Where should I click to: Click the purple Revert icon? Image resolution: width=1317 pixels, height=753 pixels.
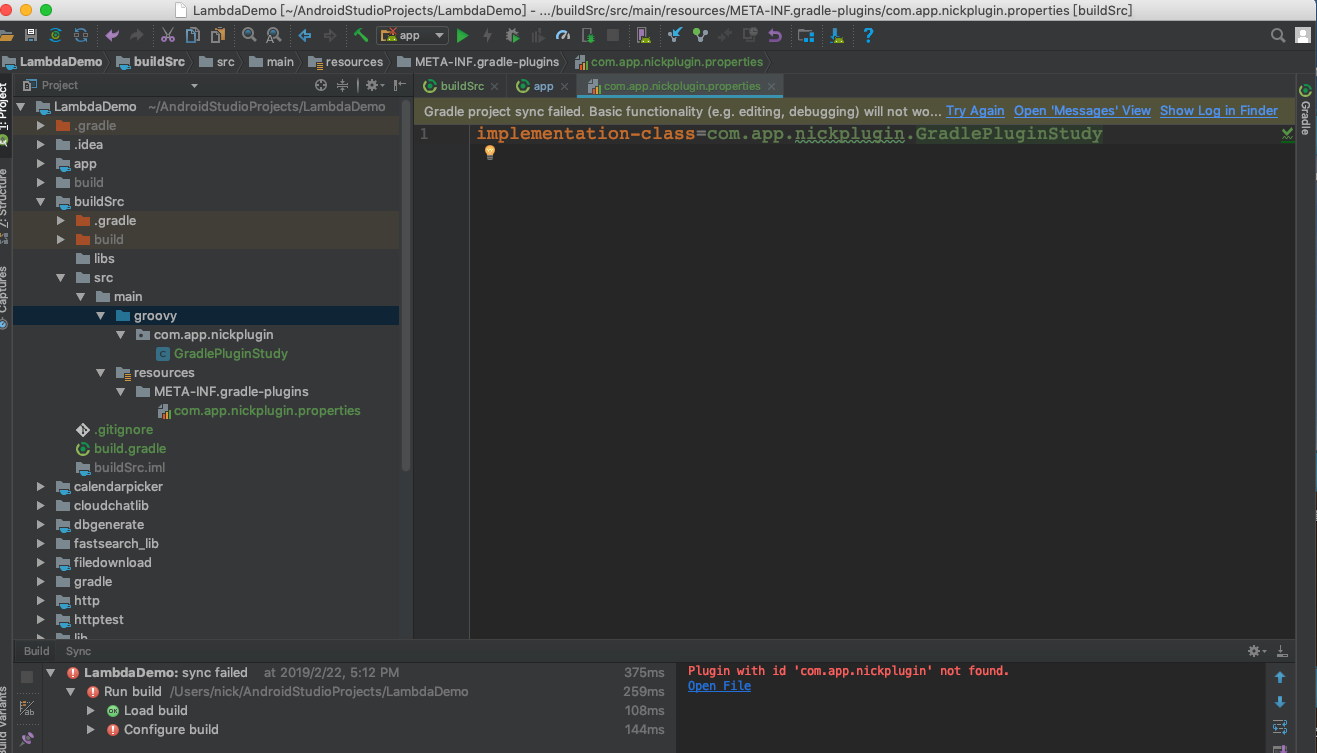pyautogui.click(x=774, y=35)
